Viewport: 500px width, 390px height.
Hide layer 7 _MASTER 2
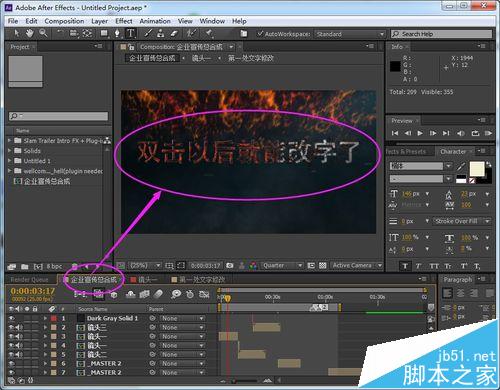point(12,372)
